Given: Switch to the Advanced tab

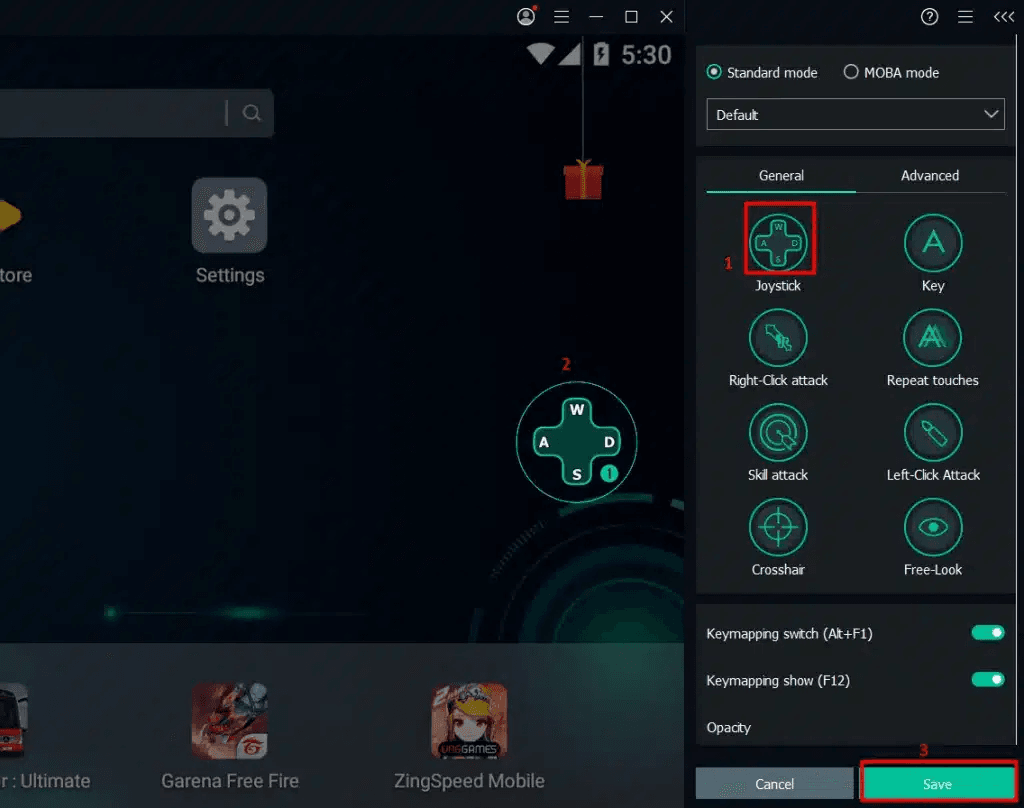Looking at the screenshot, I should point(929,175).
